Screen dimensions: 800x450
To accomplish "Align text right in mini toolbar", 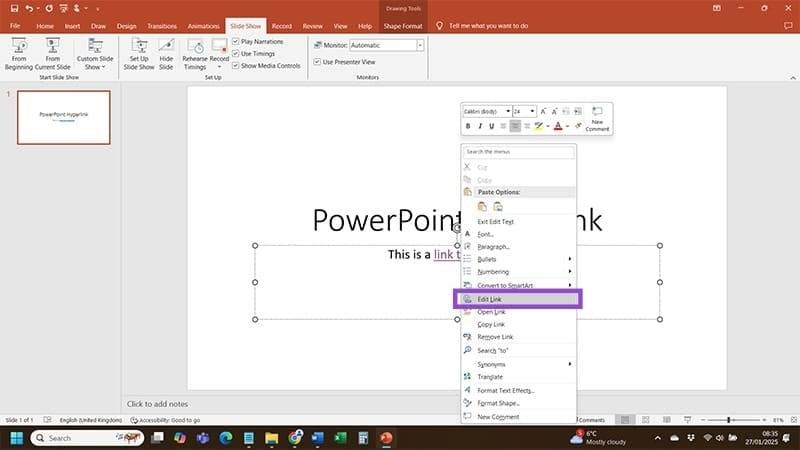I will [527, 126].
